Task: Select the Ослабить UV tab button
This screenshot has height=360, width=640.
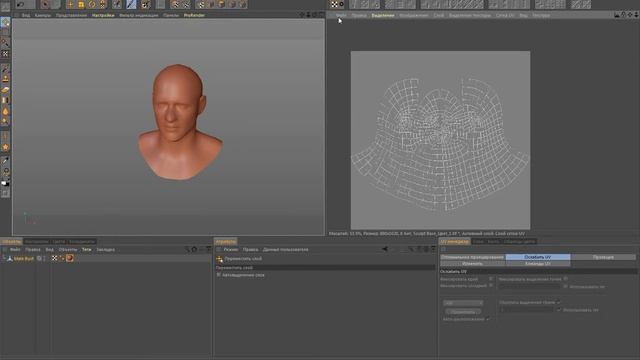Action: [x=538, y=257]
